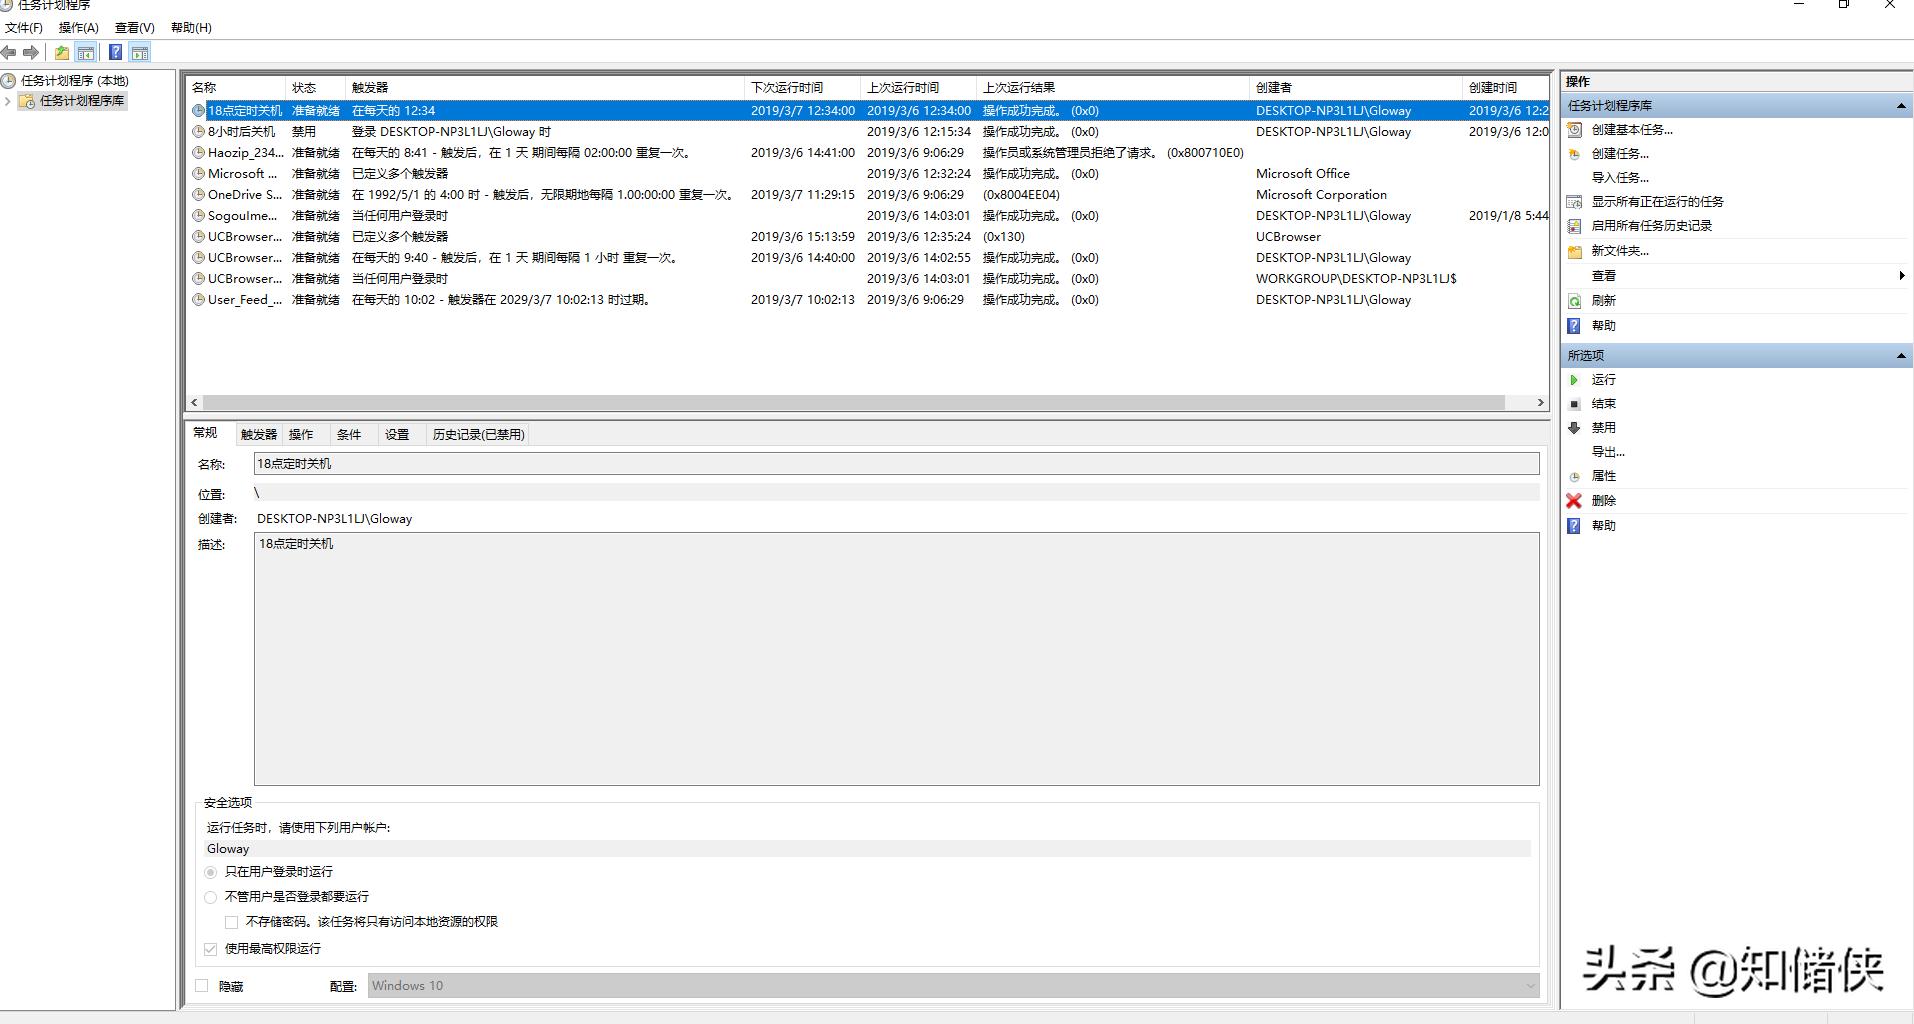Viewport: 1914px width, 1024px height.
Task: Click the toolbar back arrow
Action: (x=9, y=53)
